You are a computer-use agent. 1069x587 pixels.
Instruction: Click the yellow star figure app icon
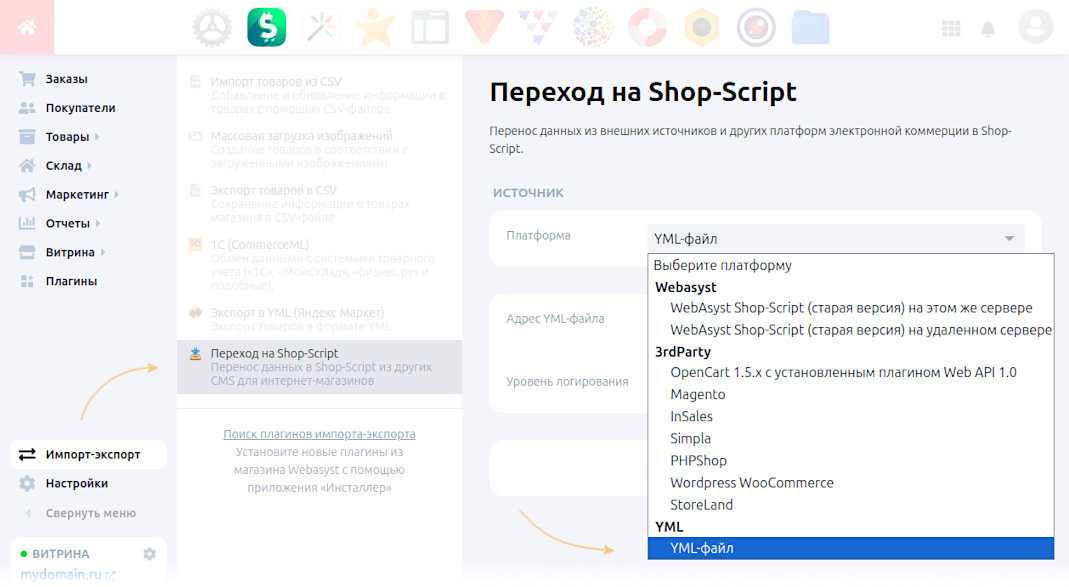(376, 27)
